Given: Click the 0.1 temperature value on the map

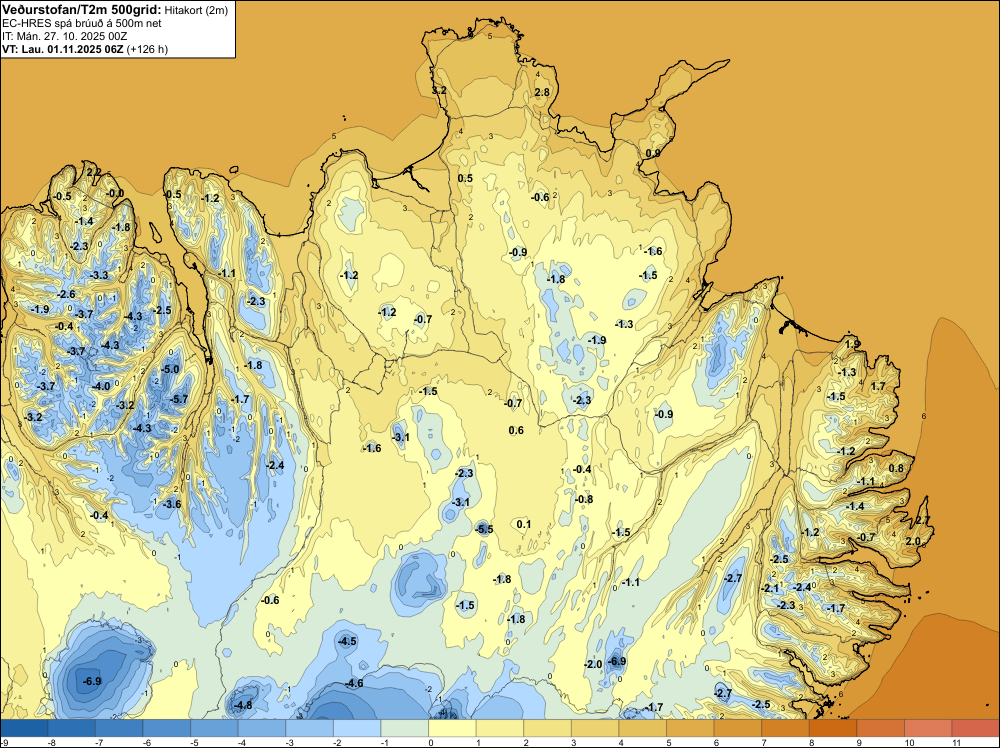Looking at the screenshot, I should [524, 524].
